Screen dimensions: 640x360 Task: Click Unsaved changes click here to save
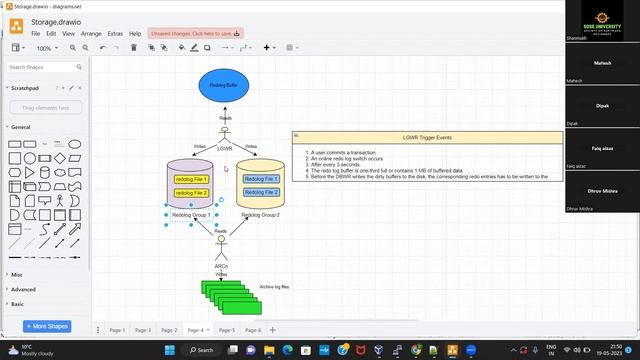[x=196, y=33]
